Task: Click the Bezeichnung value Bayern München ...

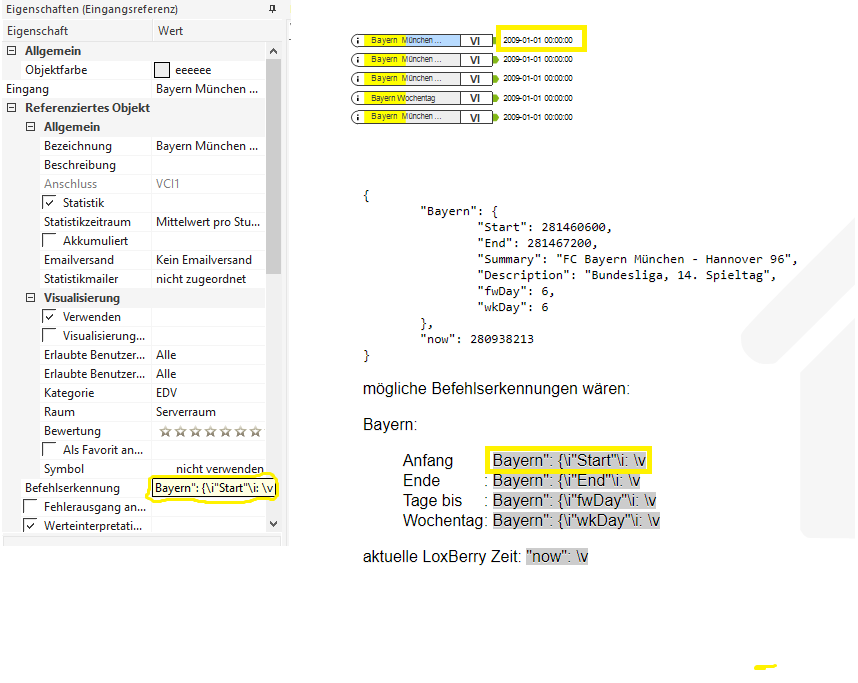Action: point(208,146)
